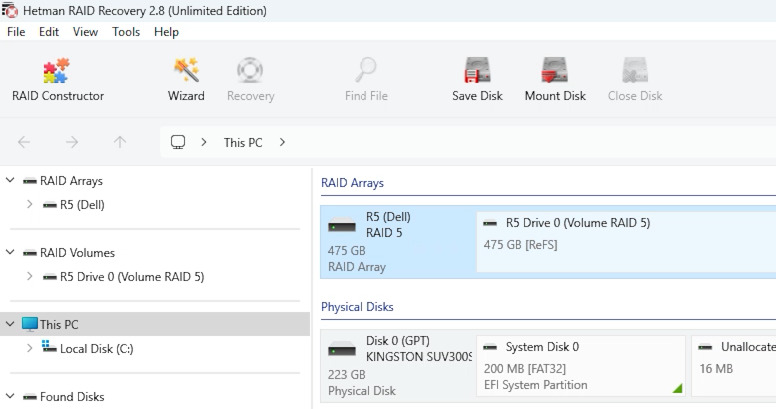Open the RAID Constructor tool
Viewport: 776px width, 409px height.
[57, 80]
